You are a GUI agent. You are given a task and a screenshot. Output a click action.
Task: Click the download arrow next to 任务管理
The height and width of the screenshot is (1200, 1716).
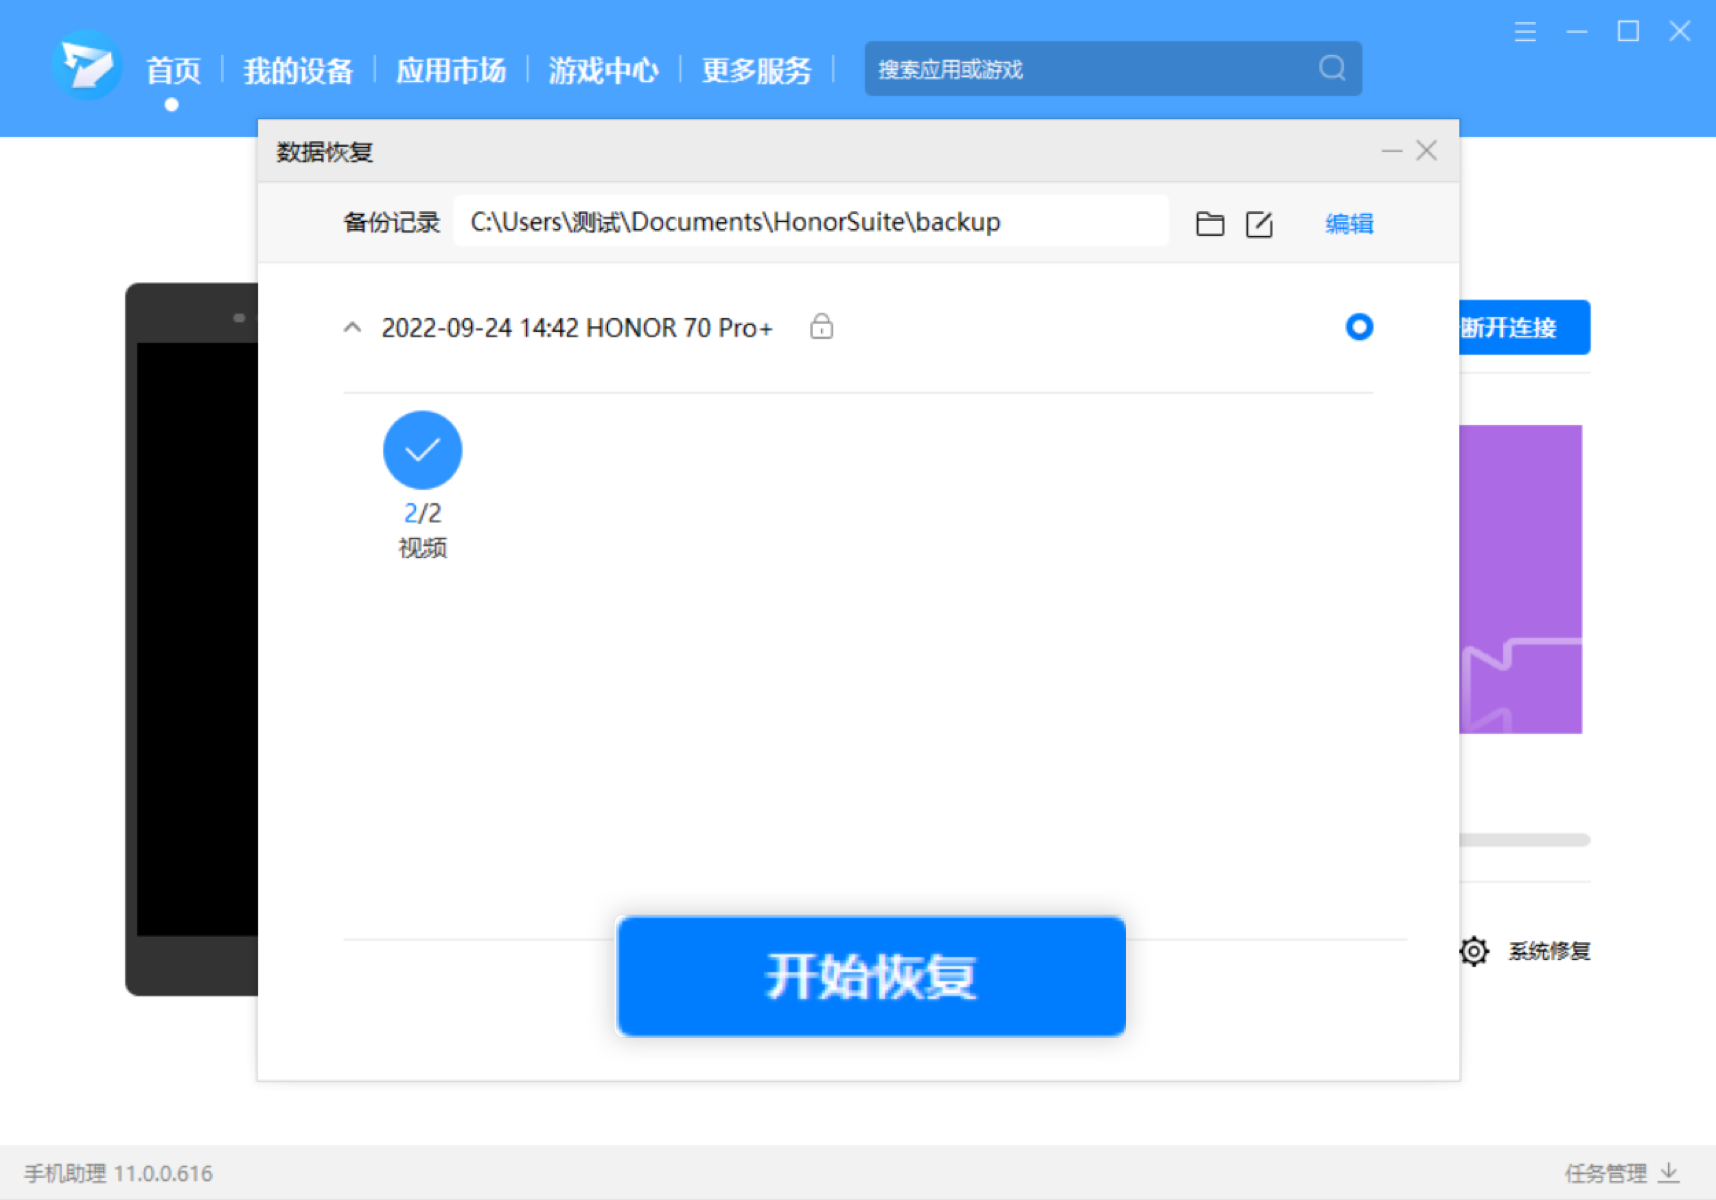[x=1668, y=1172]
